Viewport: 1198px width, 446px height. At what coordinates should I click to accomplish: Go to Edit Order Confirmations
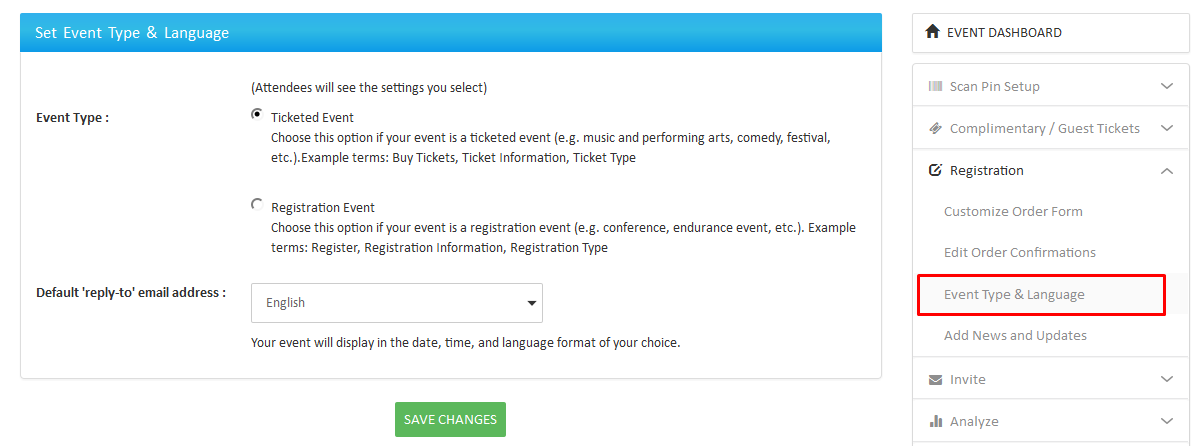[1019, 252]
